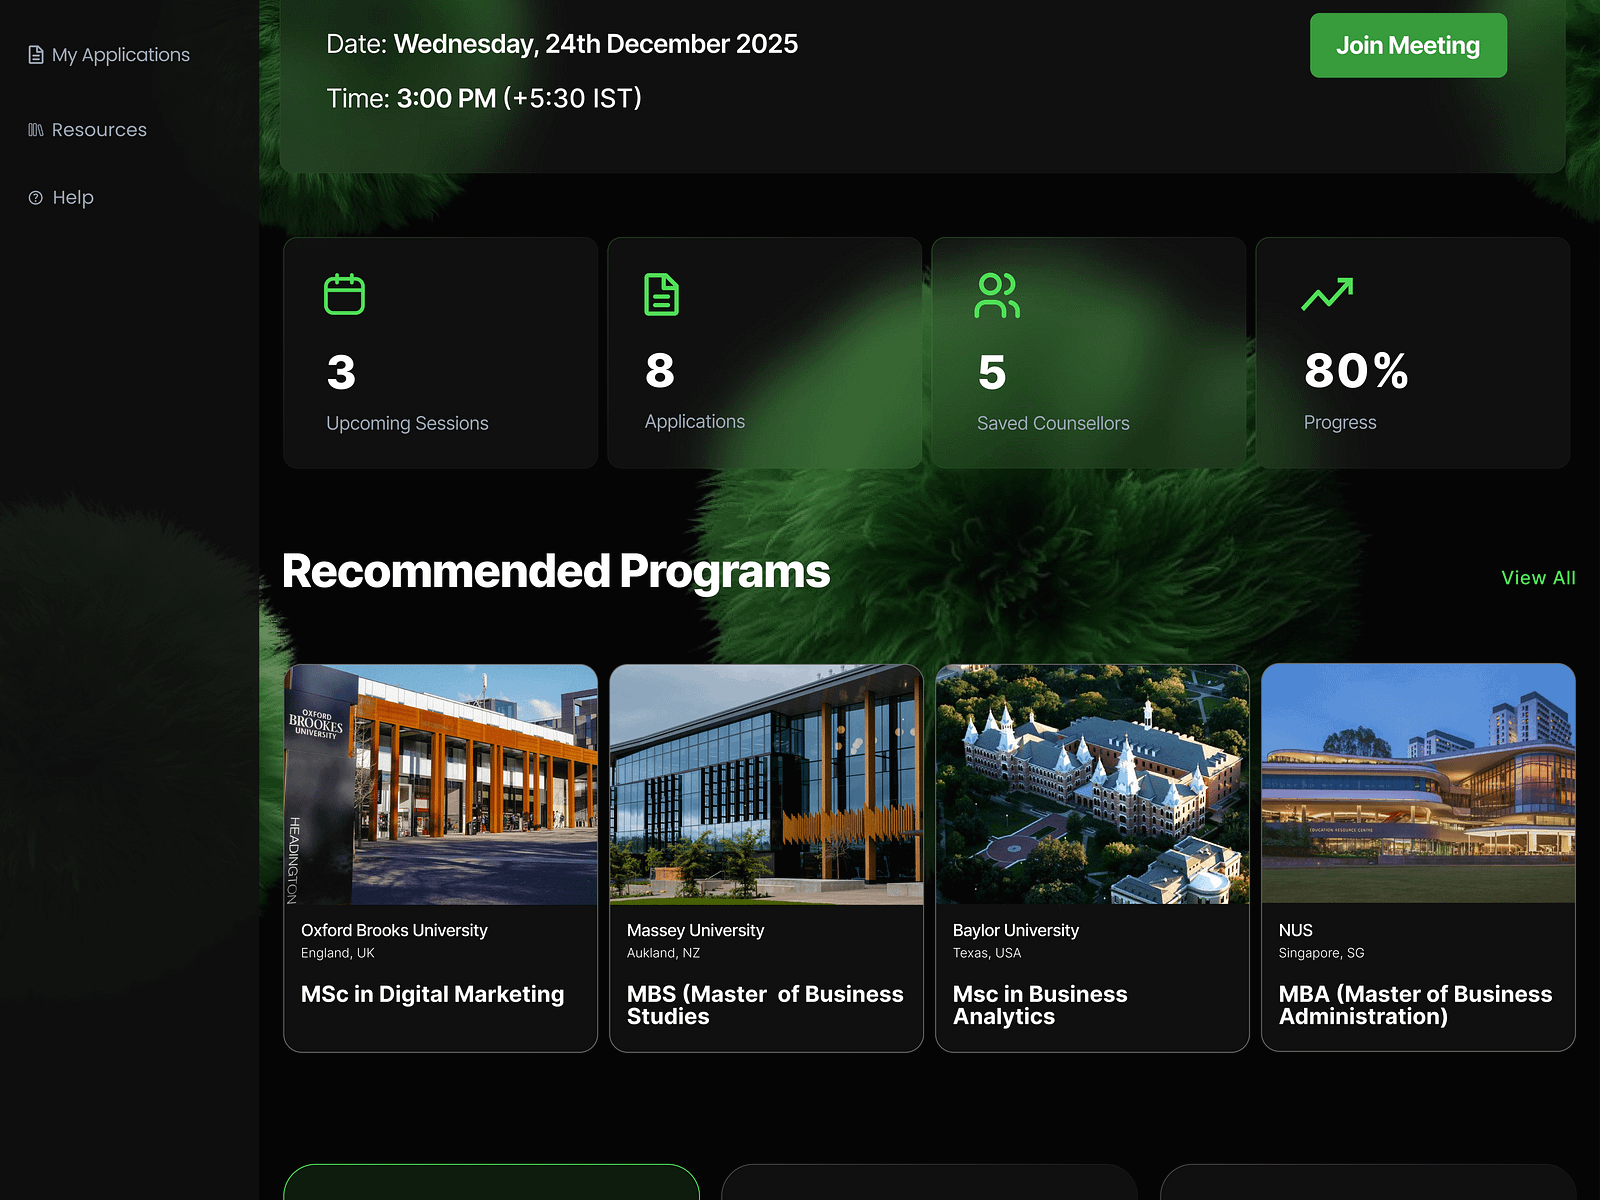Click the document icon on Applications card
Screen dimensions: 1600x1200
tap(661, 294)
